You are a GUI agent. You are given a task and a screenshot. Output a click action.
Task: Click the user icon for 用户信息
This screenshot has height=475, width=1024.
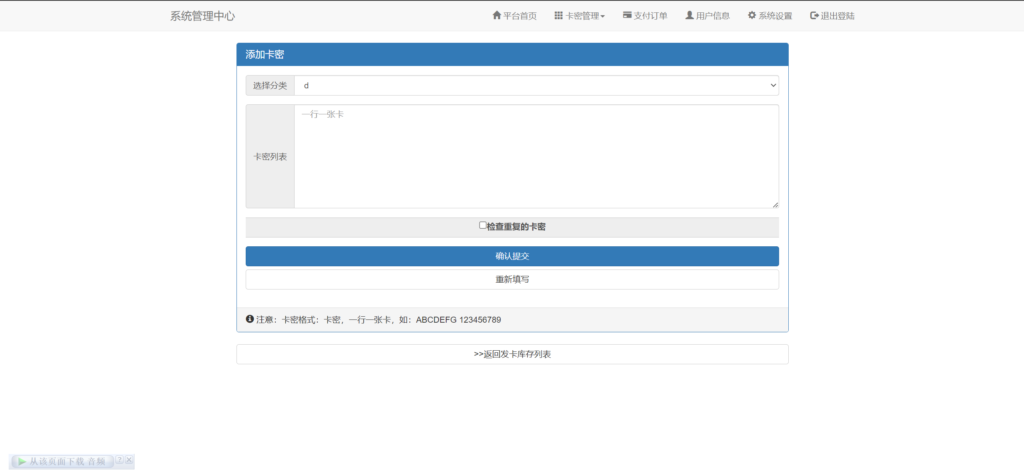click(x=689, y=16)
